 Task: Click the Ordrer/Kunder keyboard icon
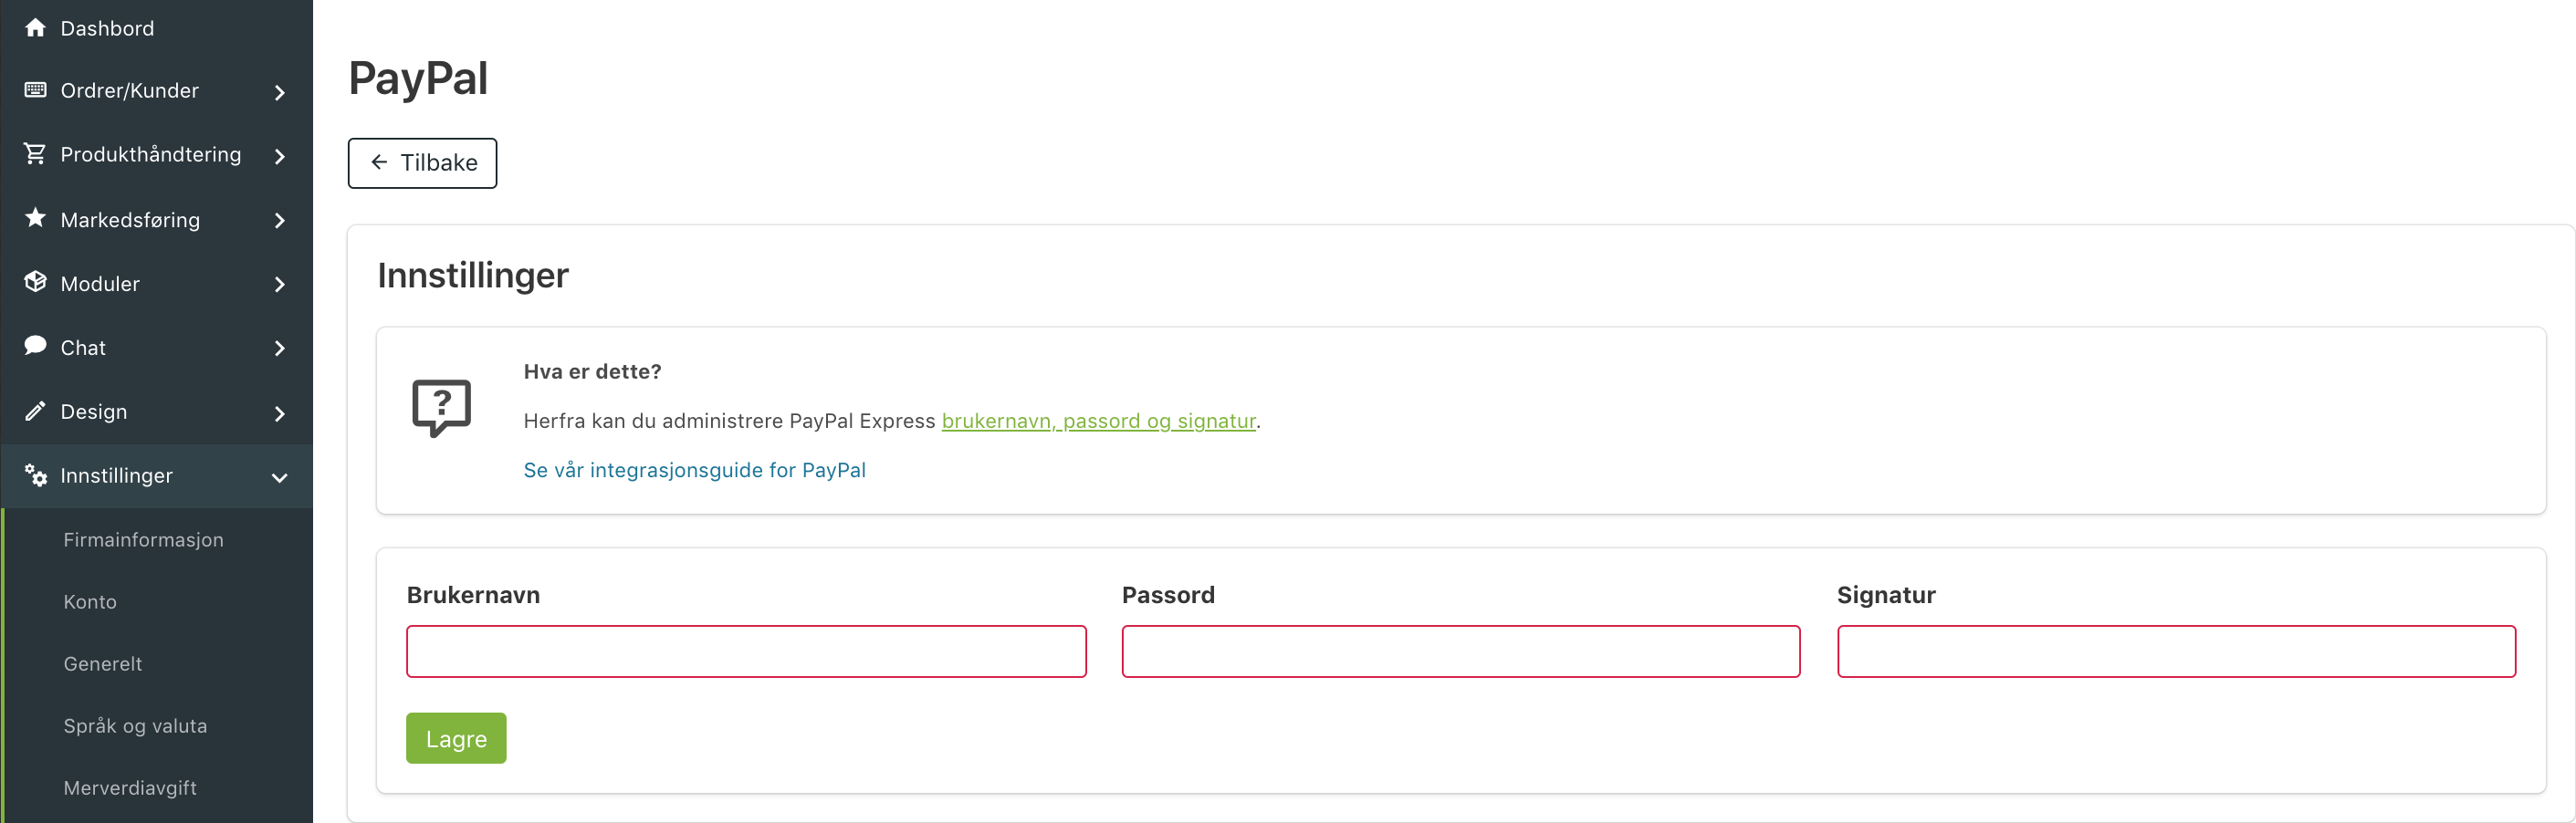[35, 90]
